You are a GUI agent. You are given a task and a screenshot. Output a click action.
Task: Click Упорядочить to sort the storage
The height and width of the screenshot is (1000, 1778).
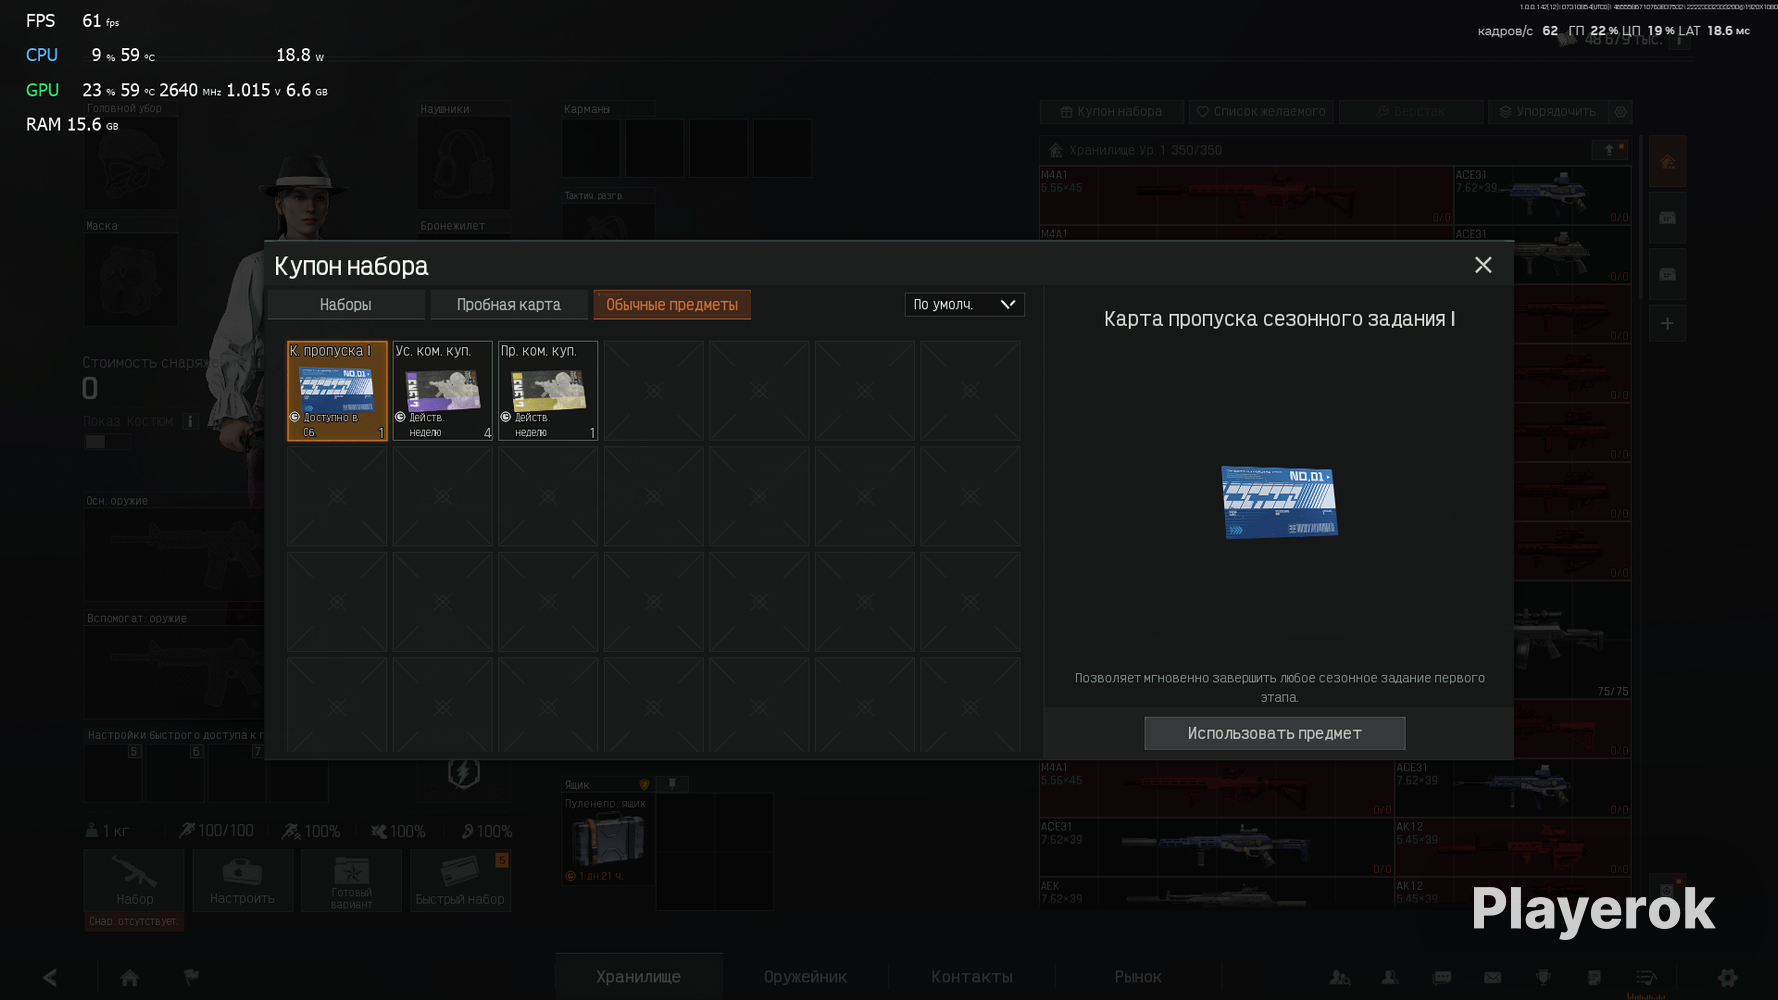(1548, 112)
